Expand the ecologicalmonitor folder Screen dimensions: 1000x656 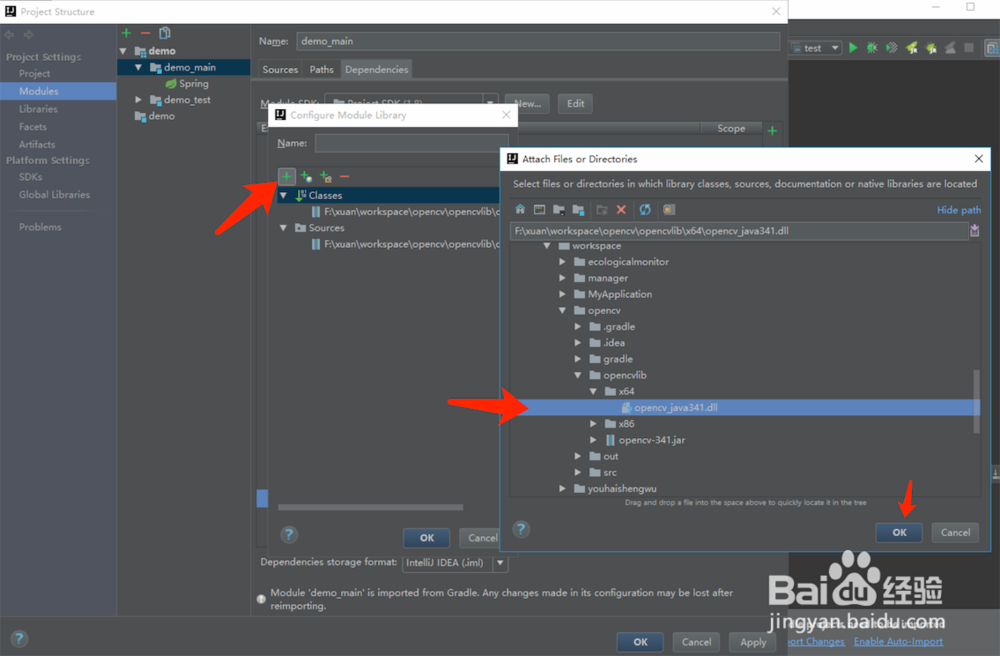562,261
